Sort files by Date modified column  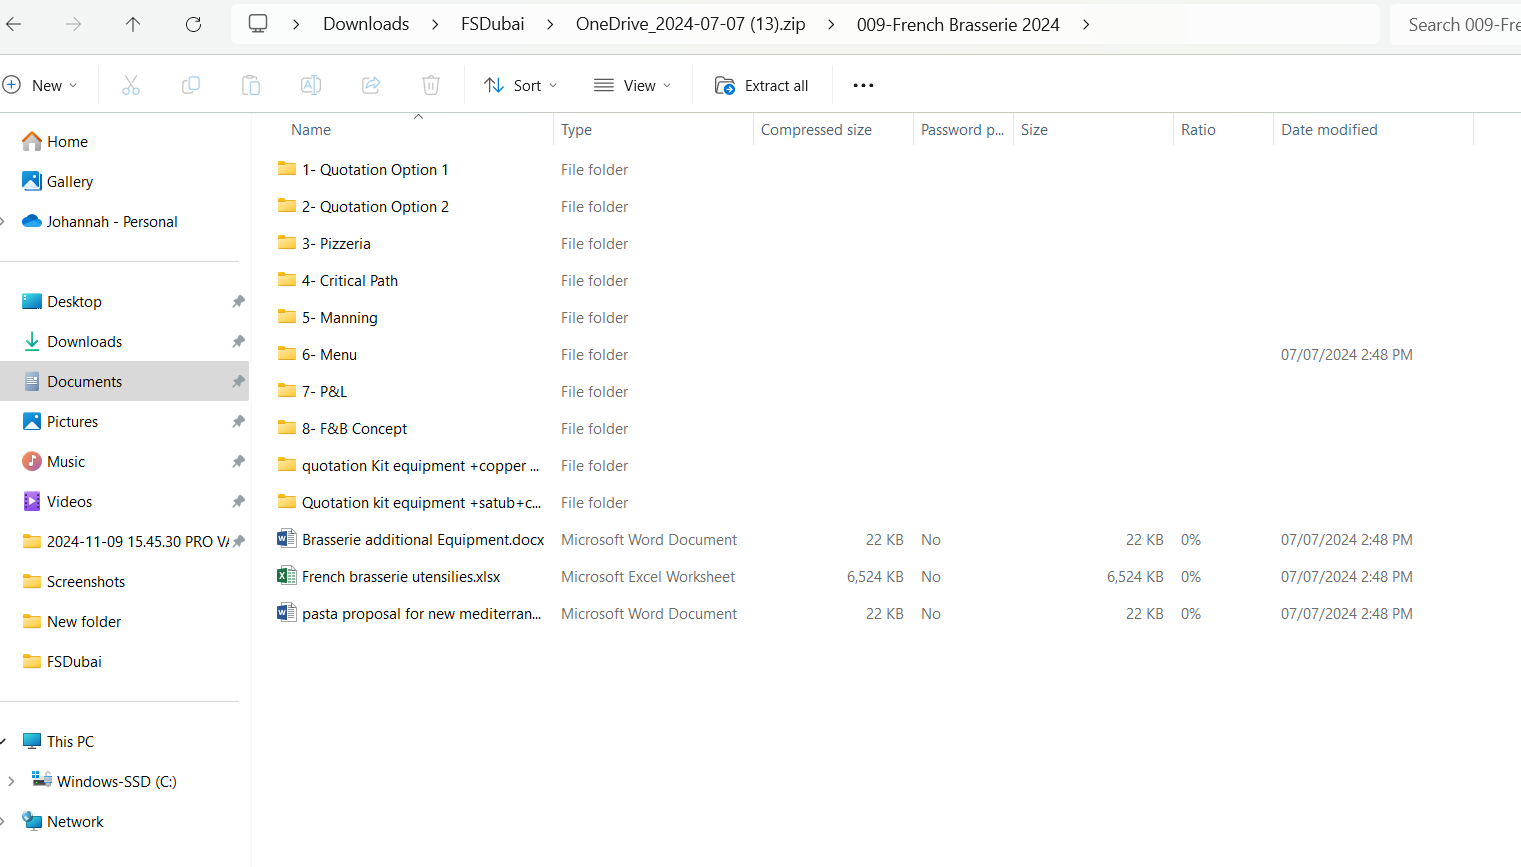(1329, 130)
